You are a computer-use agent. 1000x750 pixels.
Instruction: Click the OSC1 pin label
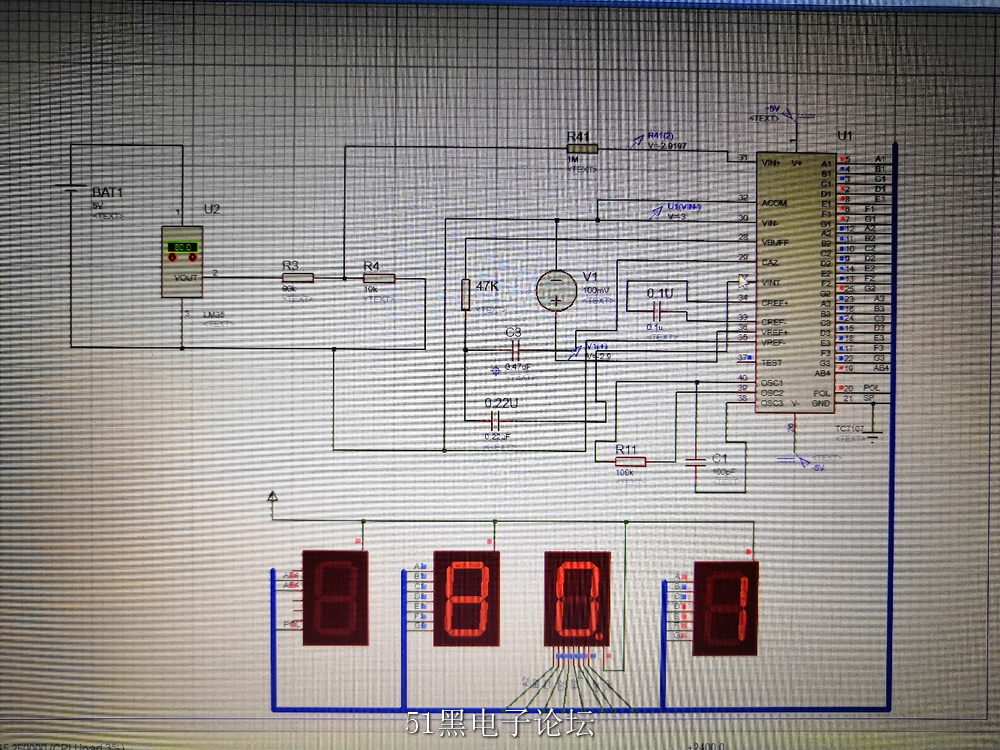coord(772,383)
